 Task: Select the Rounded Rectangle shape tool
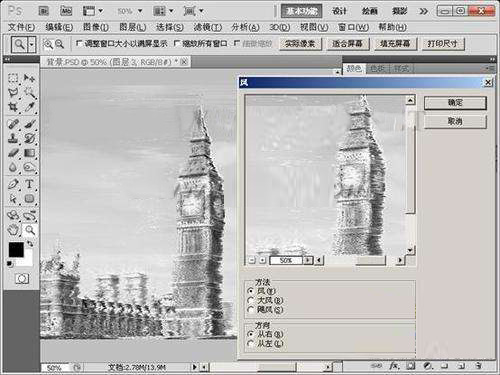[x=29, y=199]
